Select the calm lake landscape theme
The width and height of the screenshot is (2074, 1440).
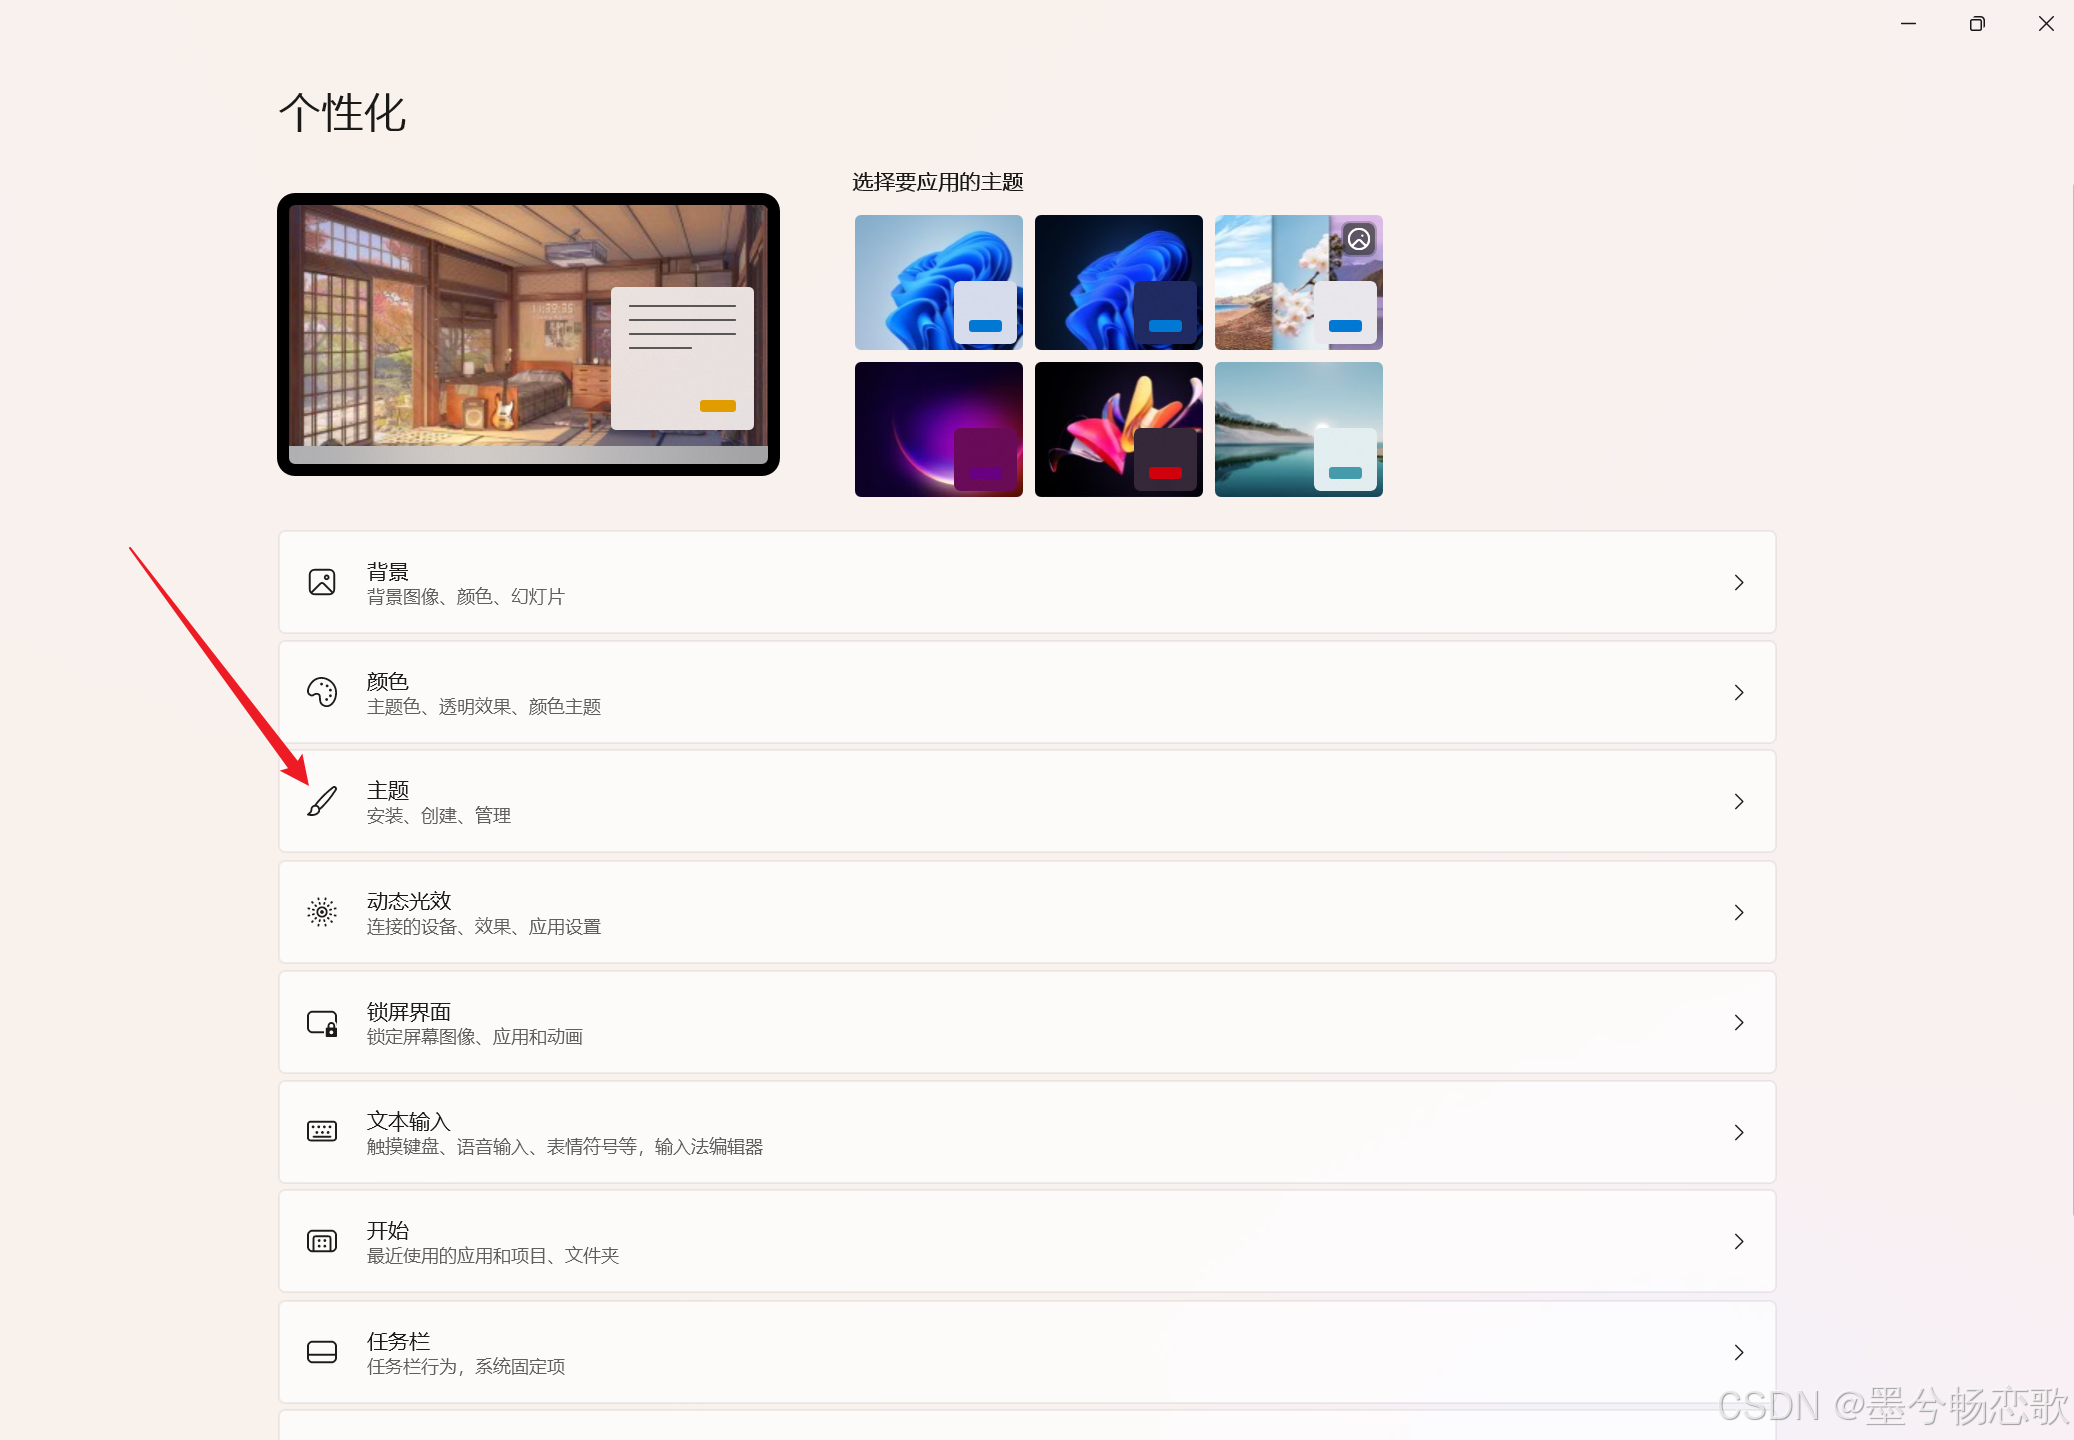[x=1298, y=429]
